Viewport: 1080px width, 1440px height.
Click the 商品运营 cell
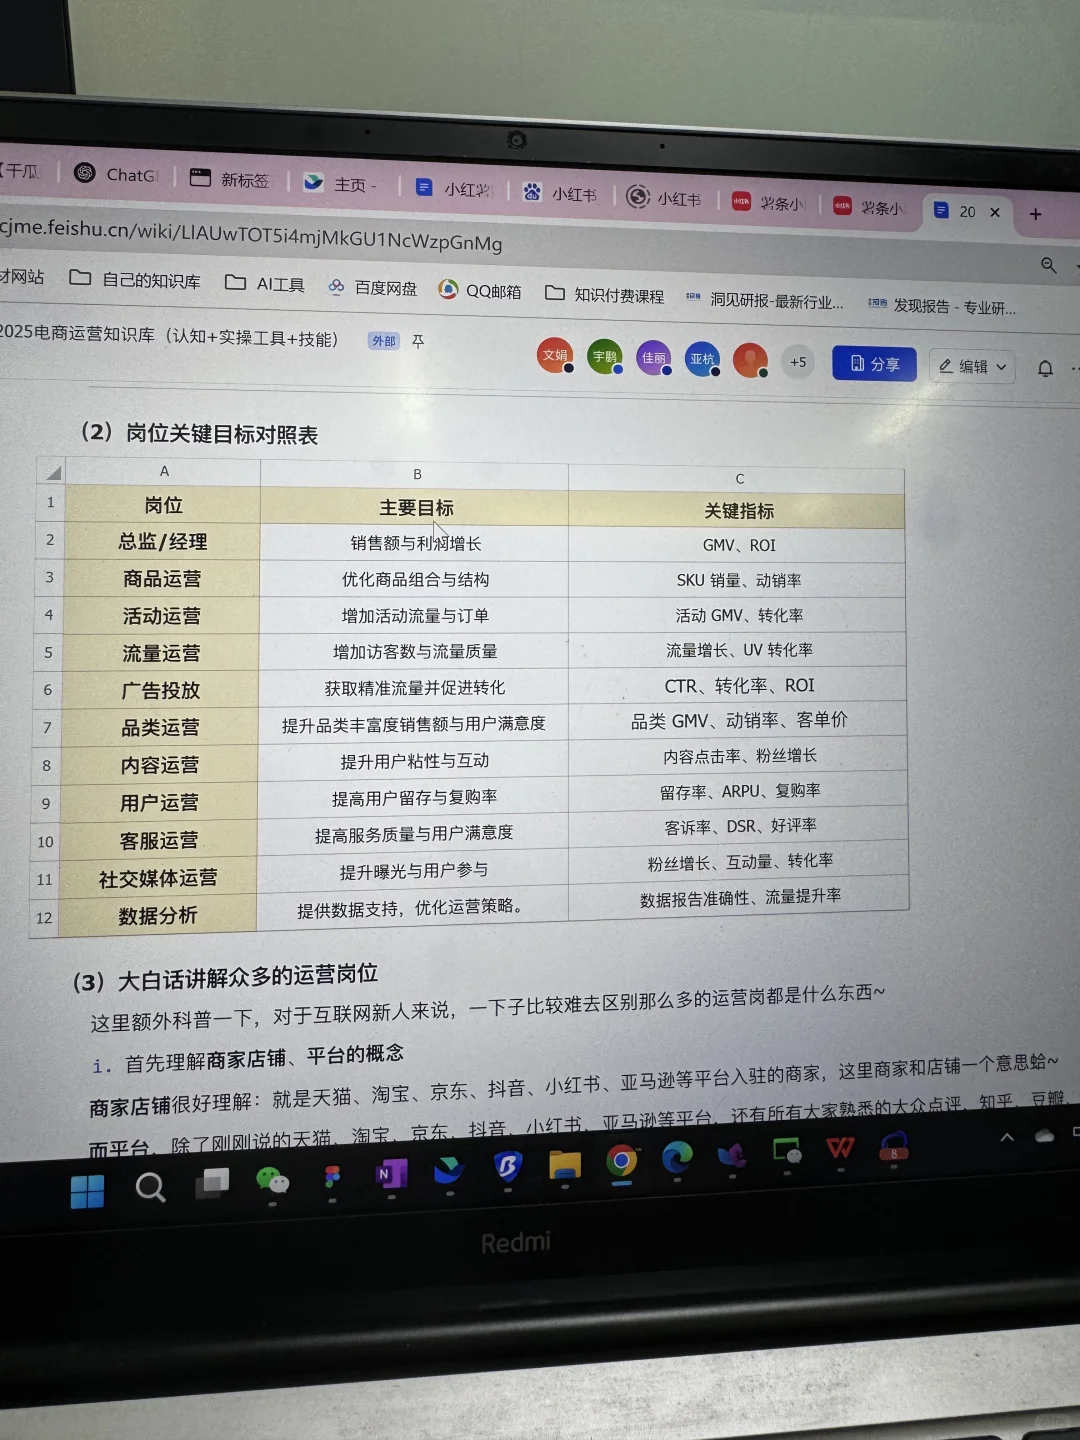[162, 579]
